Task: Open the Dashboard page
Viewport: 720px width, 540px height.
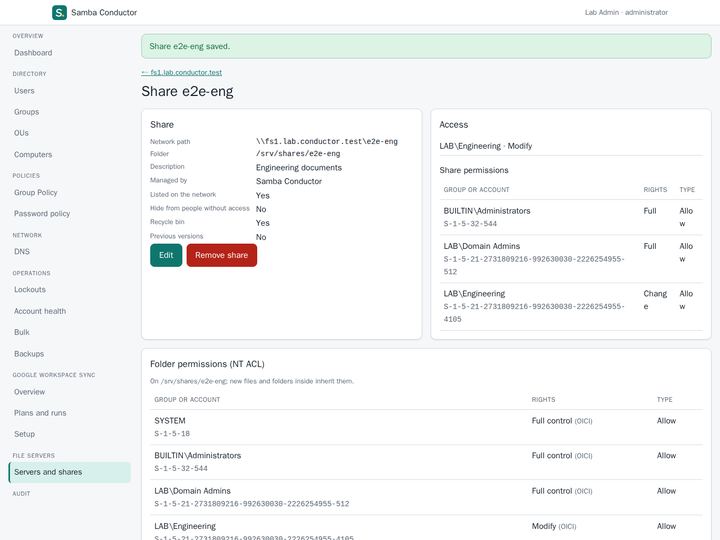Action: pos(33,53)
